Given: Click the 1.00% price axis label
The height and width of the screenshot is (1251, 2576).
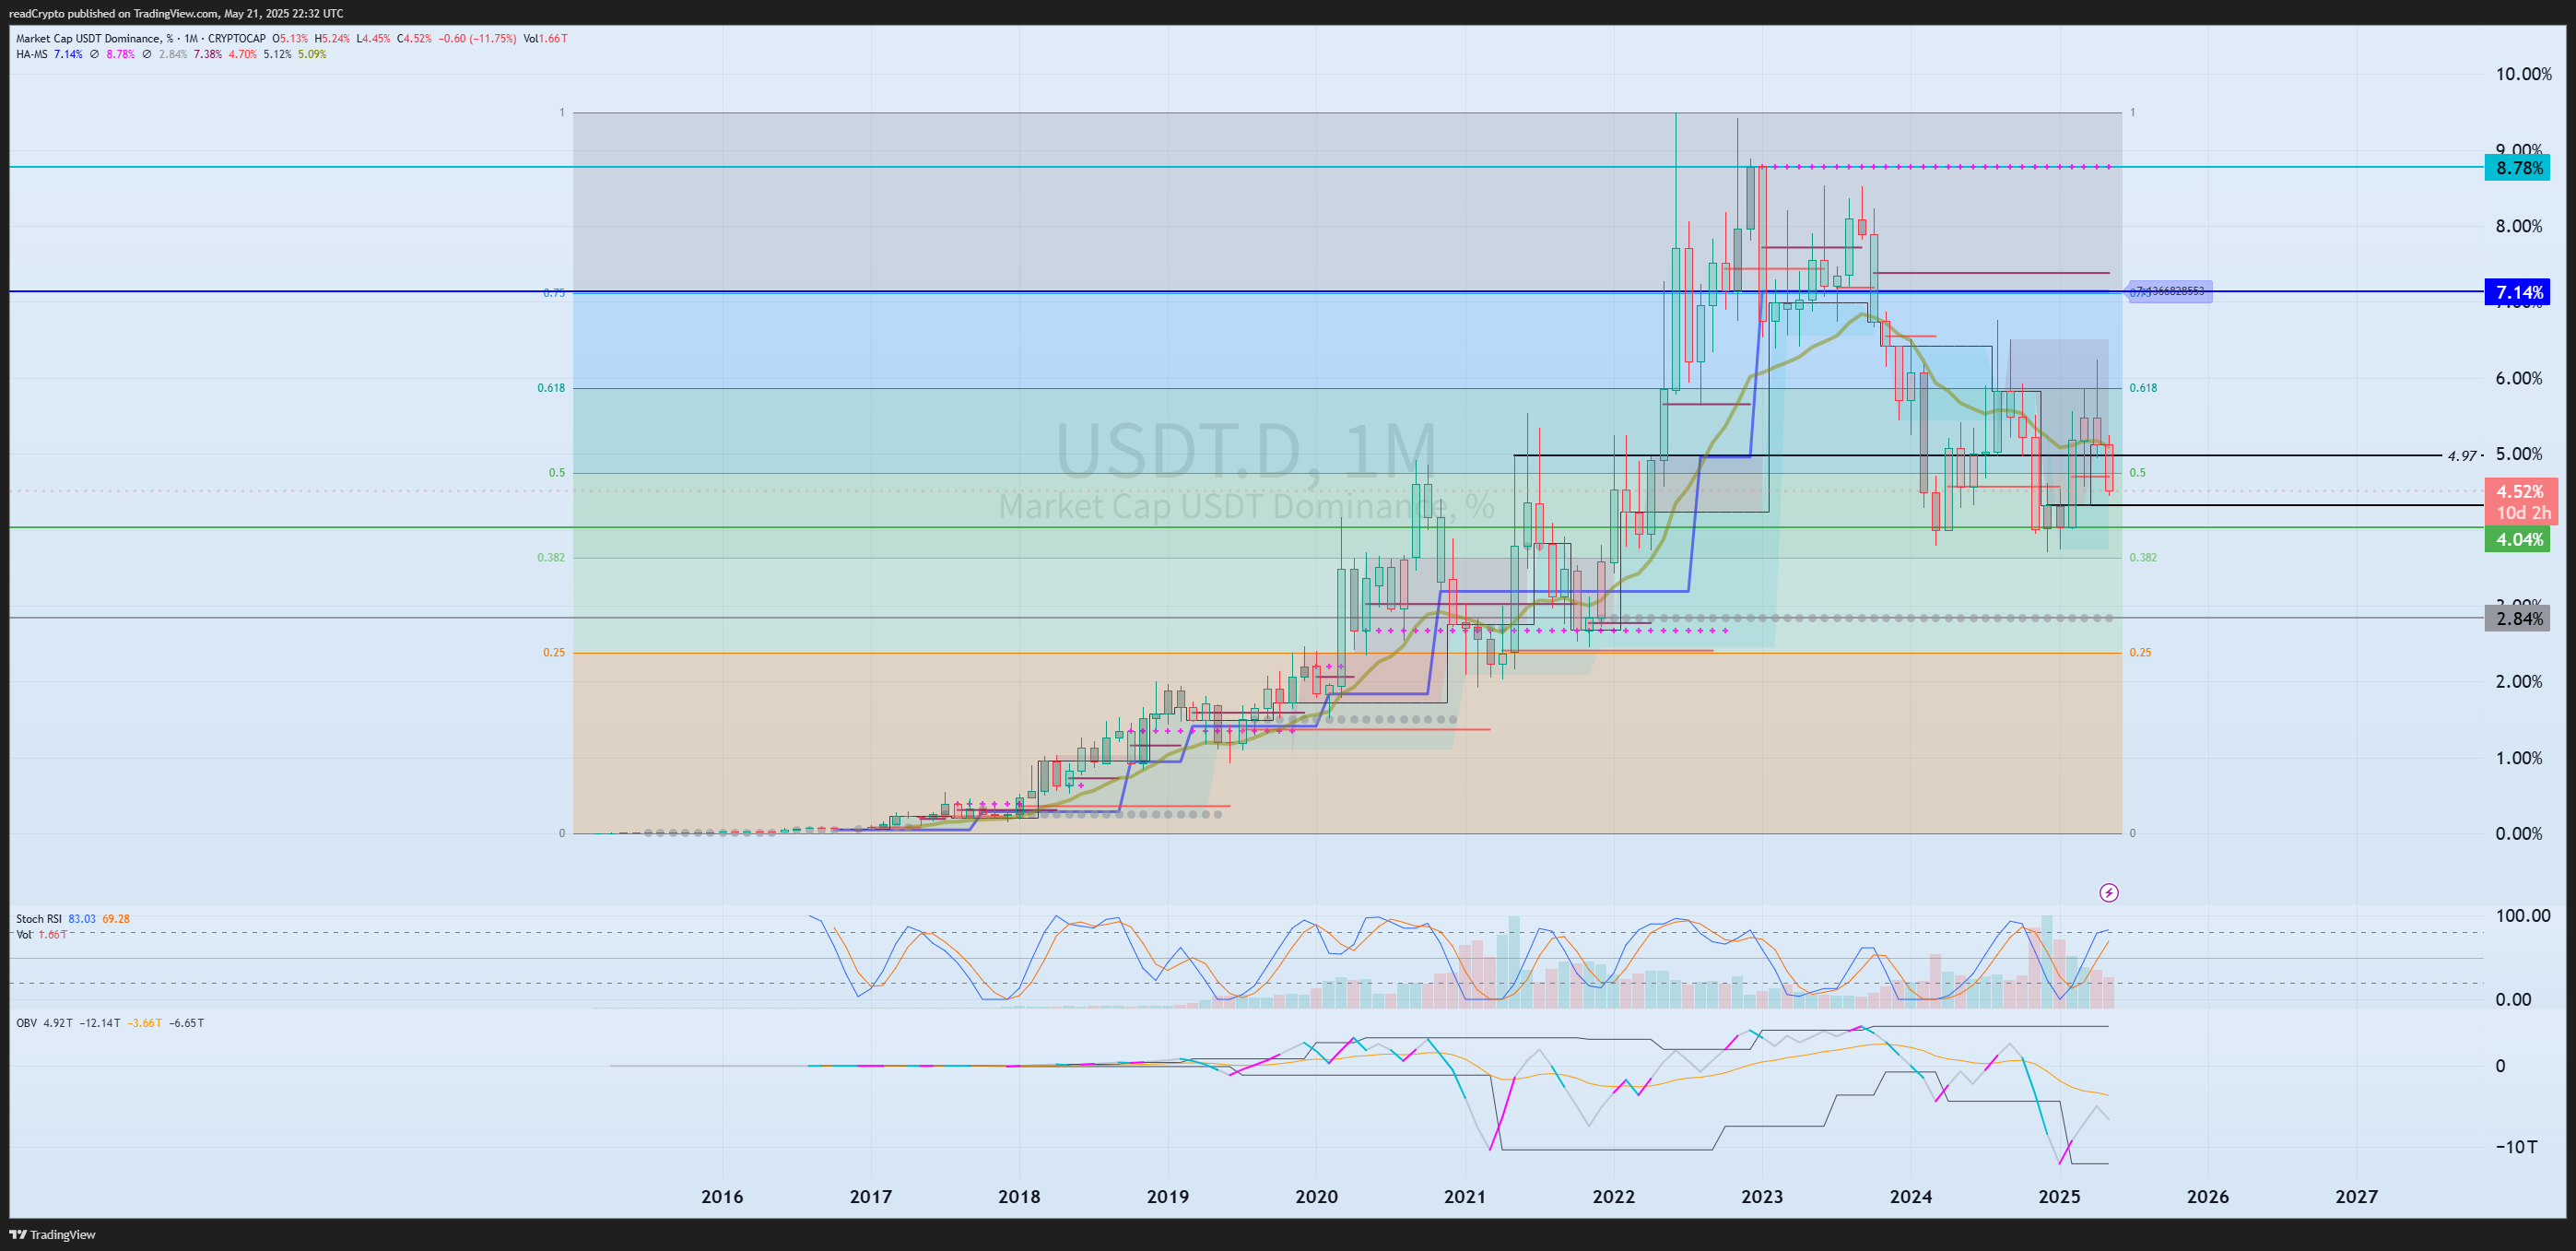Looking at the screenshot, I should pos(2518,757).
